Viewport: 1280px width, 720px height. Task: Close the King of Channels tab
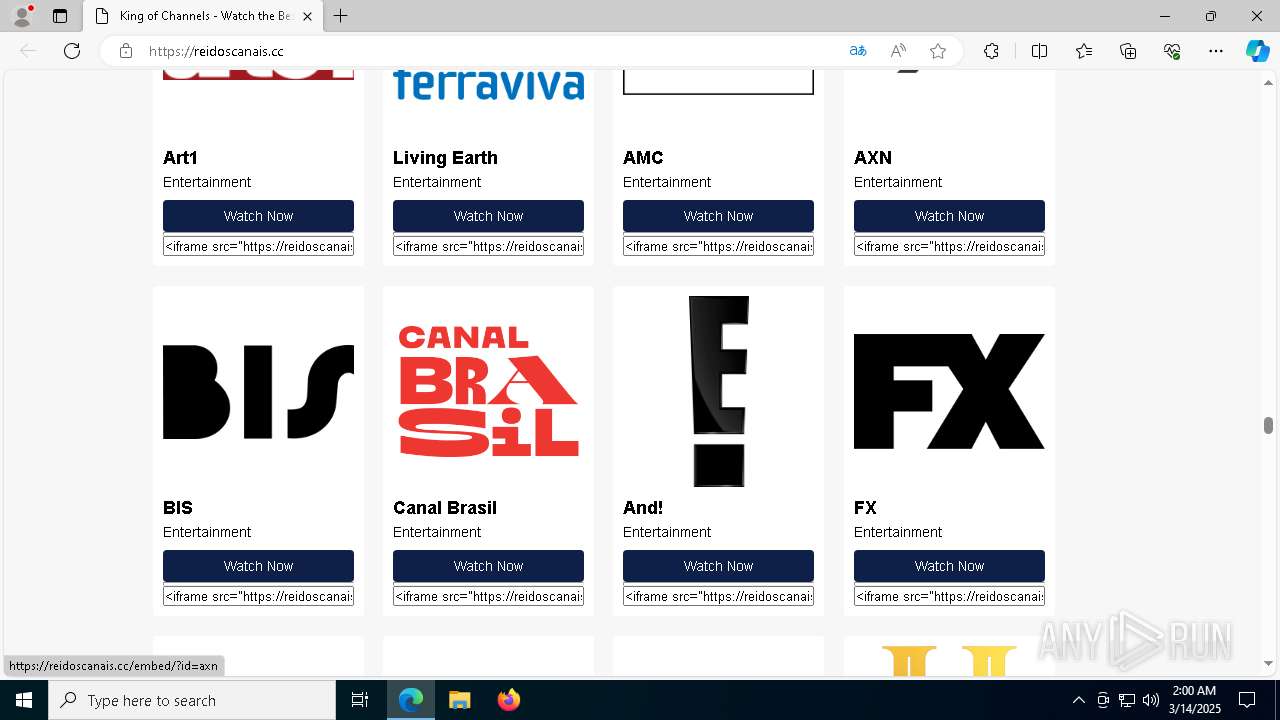click(307, 16)
